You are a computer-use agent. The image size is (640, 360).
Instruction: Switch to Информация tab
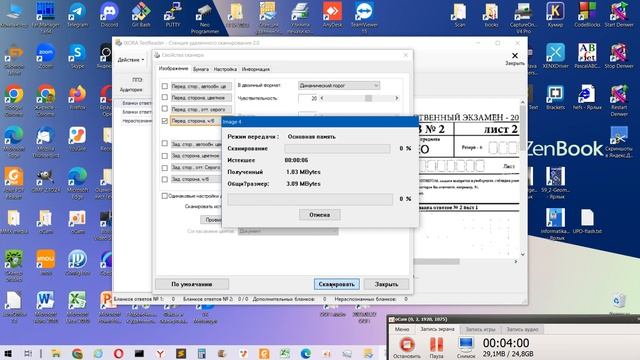click(256, 69)
